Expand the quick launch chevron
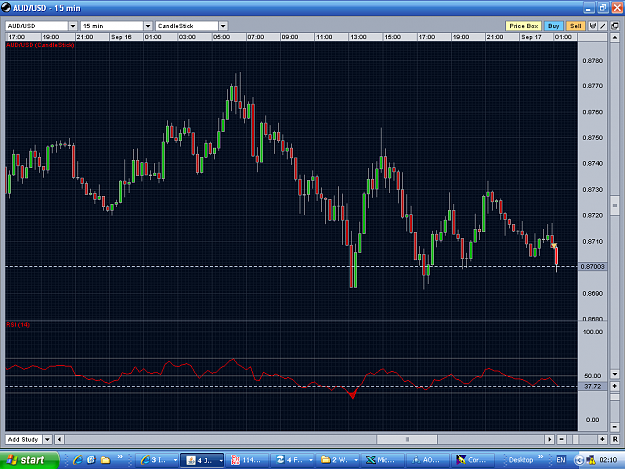Viewport: 625px width, 469px height. [120, 457]
